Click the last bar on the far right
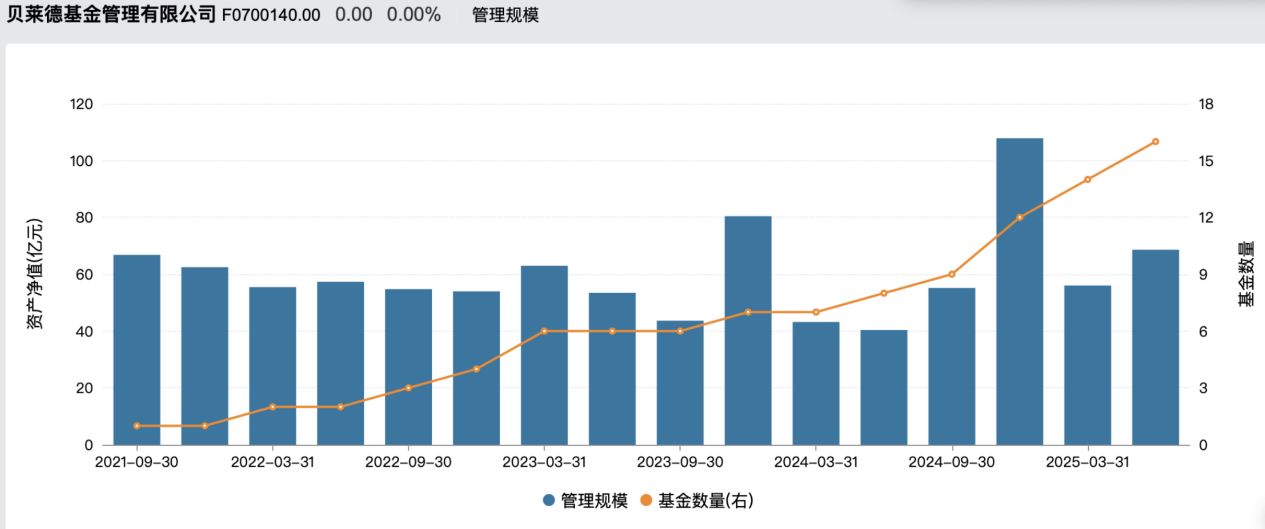This screenshot has width=1265, height=529. (1155, 347)
